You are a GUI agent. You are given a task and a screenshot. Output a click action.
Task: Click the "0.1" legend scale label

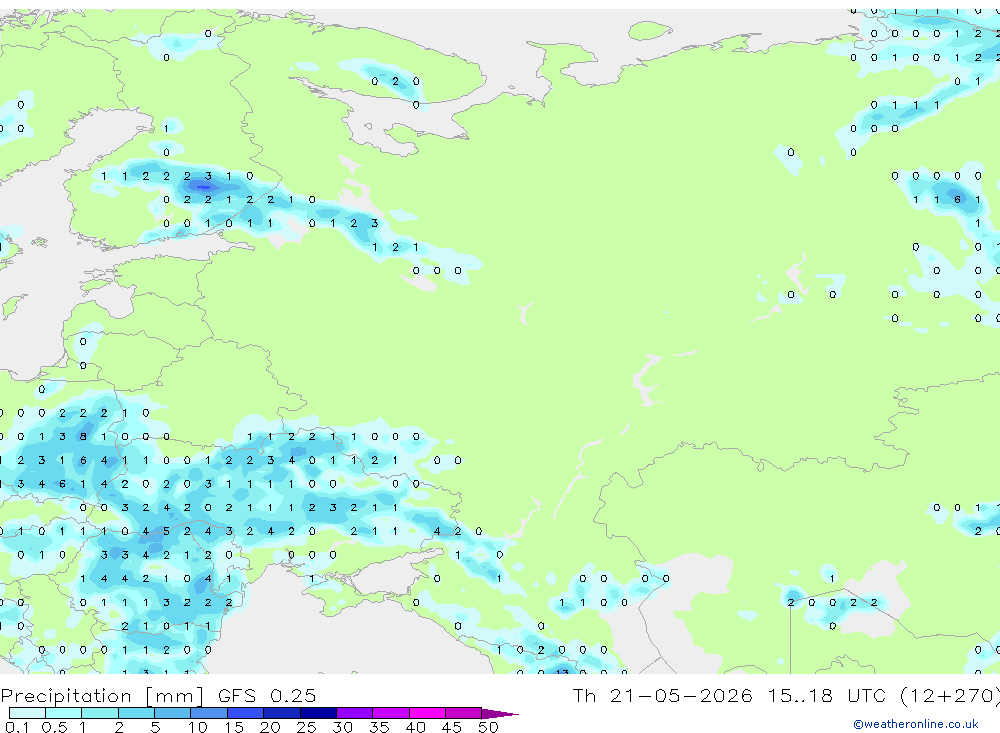click(17, 727)
